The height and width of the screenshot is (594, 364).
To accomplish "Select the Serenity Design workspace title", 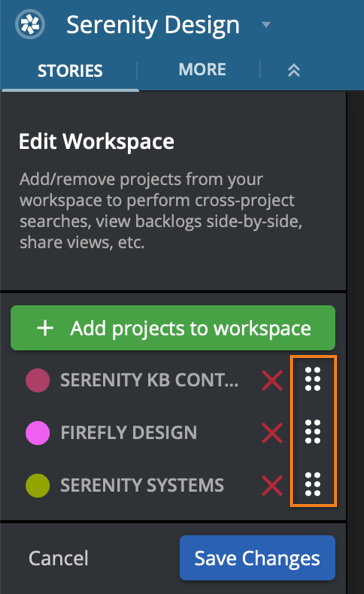I will click(x=153, y=25).
